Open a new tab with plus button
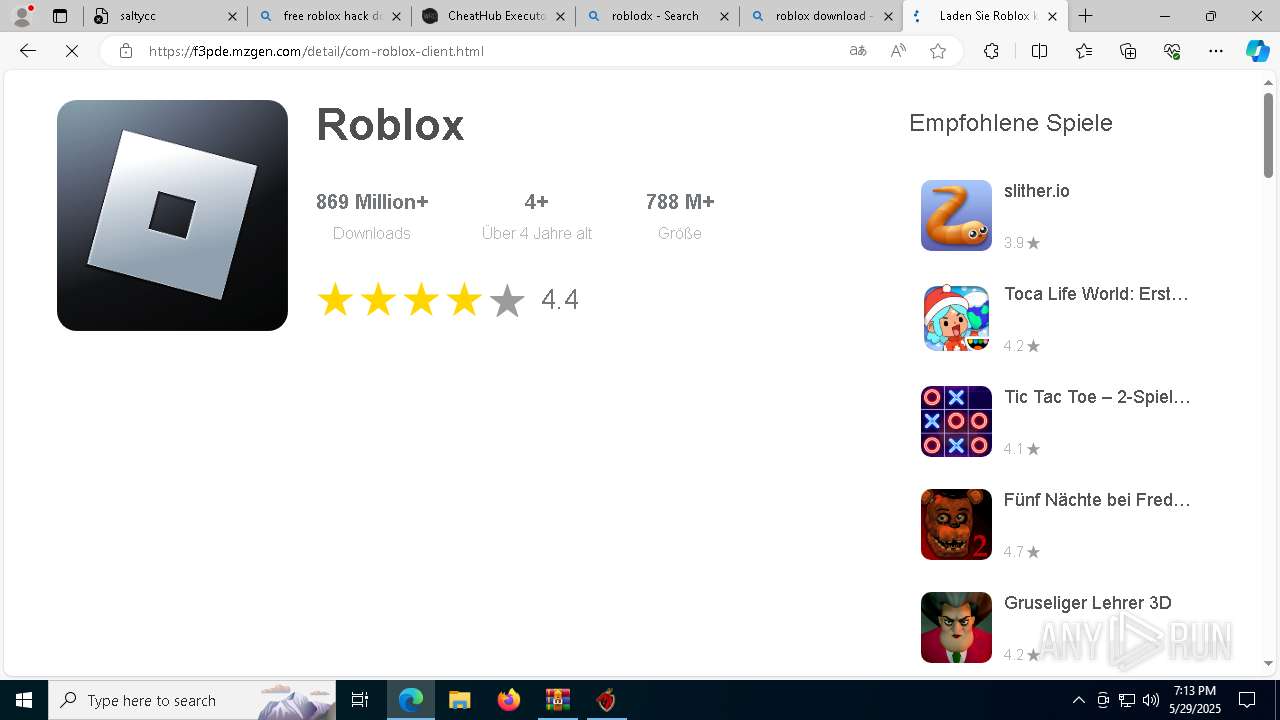This screenshot has height=720, width=1280. [x=1086, y=16]
